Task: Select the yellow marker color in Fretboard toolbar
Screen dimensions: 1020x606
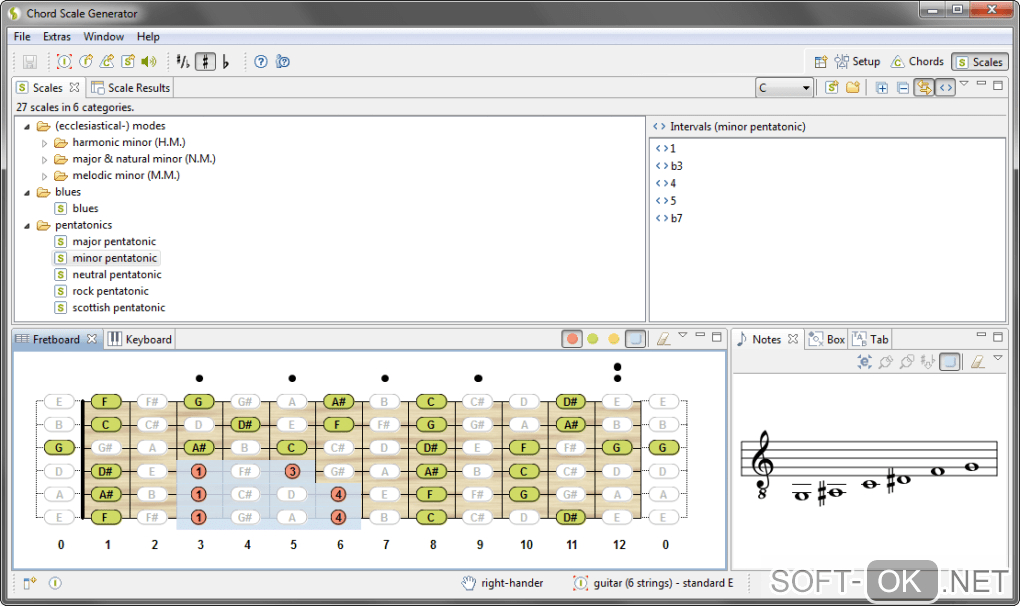Action: coord(613,339)
